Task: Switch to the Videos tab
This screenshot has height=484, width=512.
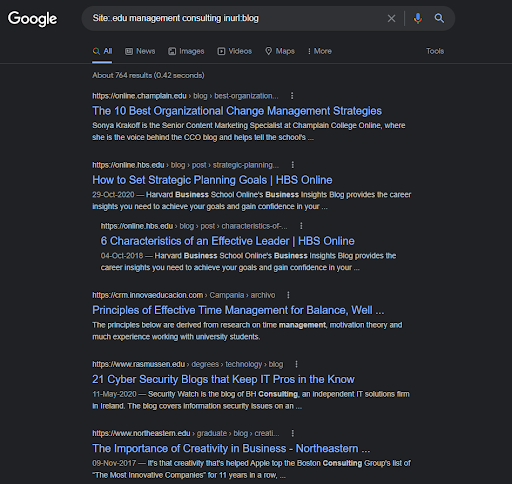Action: (x=235, y=51)
